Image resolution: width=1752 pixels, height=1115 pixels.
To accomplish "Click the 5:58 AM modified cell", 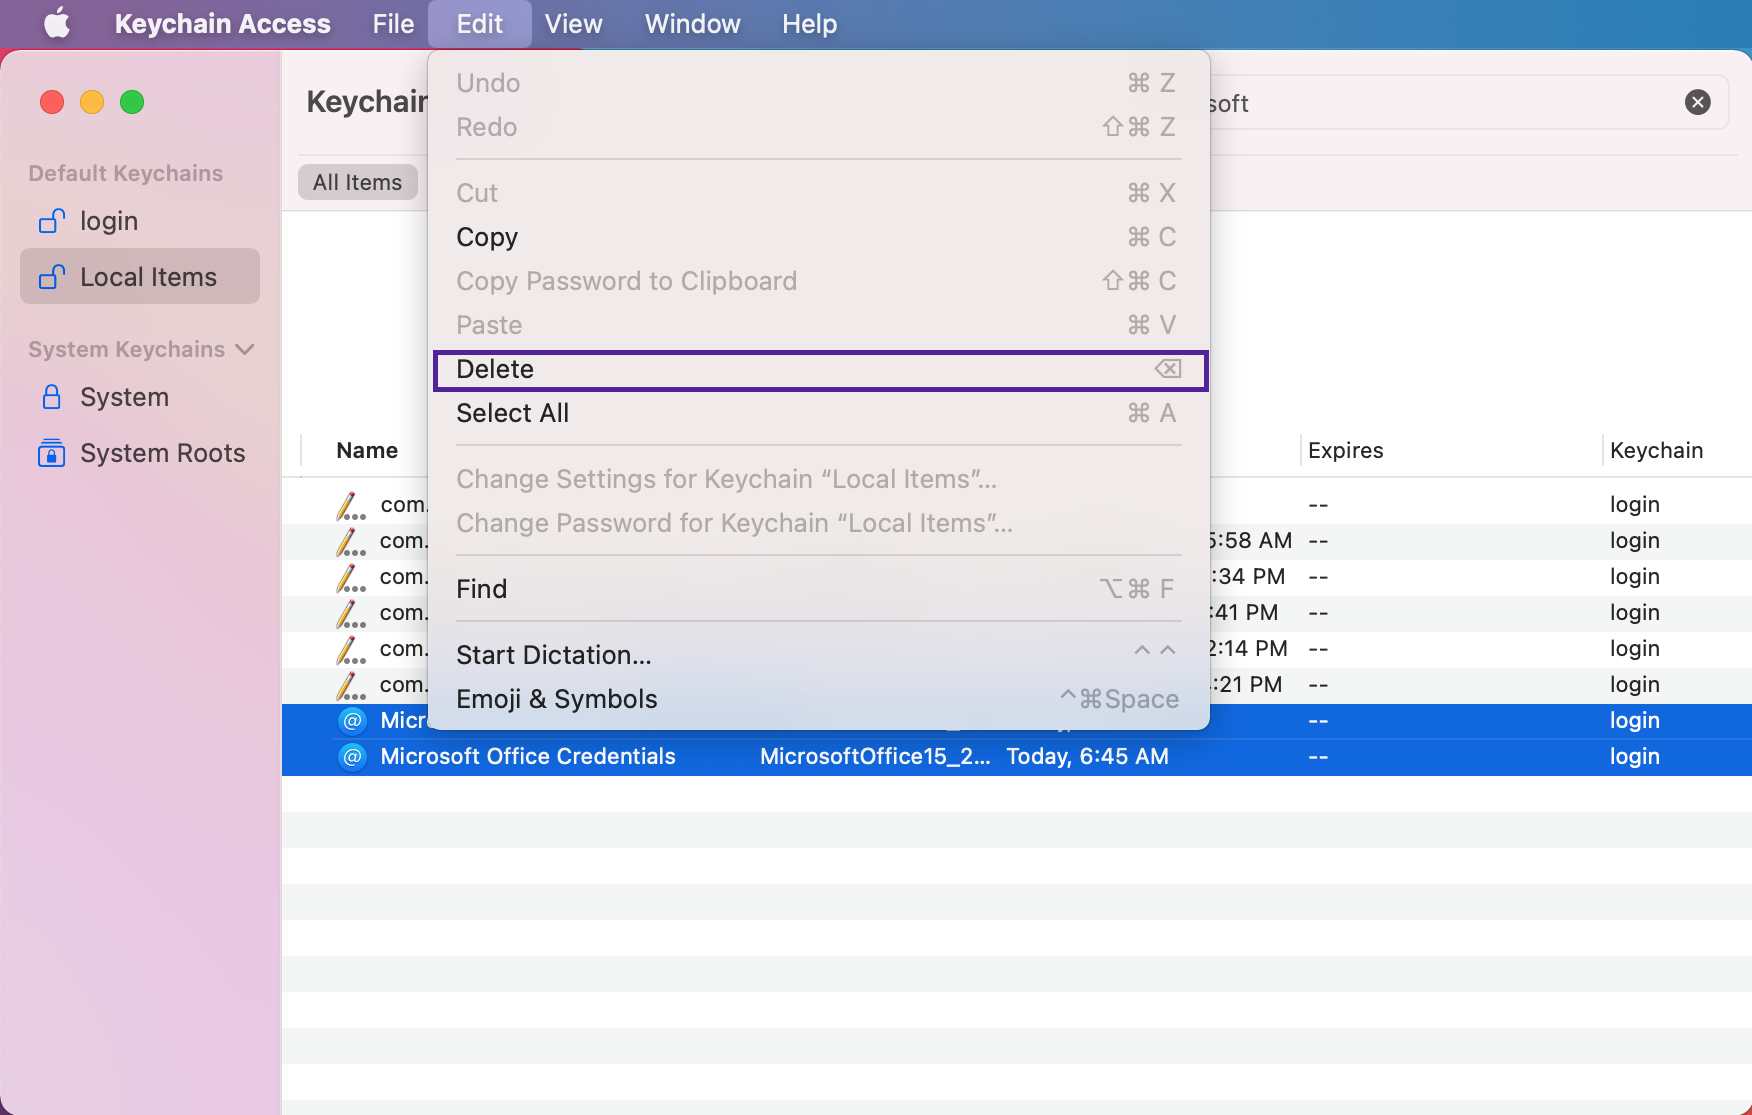I will [x=1250, y=541].
